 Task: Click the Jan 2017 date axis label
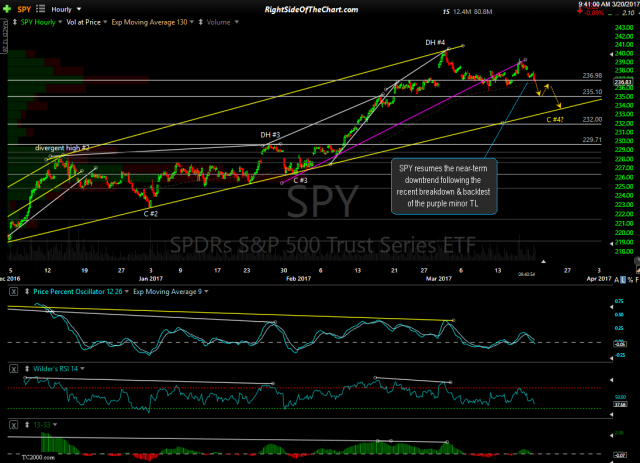click(151, 278)
